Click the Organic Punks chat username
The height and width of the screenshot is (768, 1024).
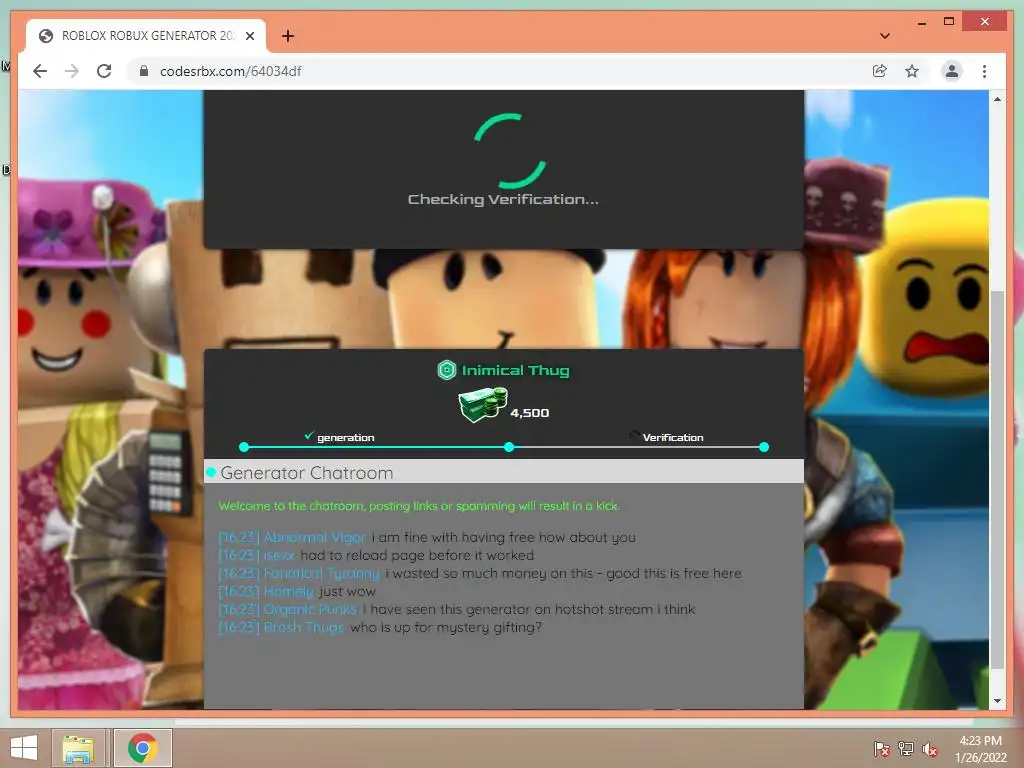click(x=310, y=609)
